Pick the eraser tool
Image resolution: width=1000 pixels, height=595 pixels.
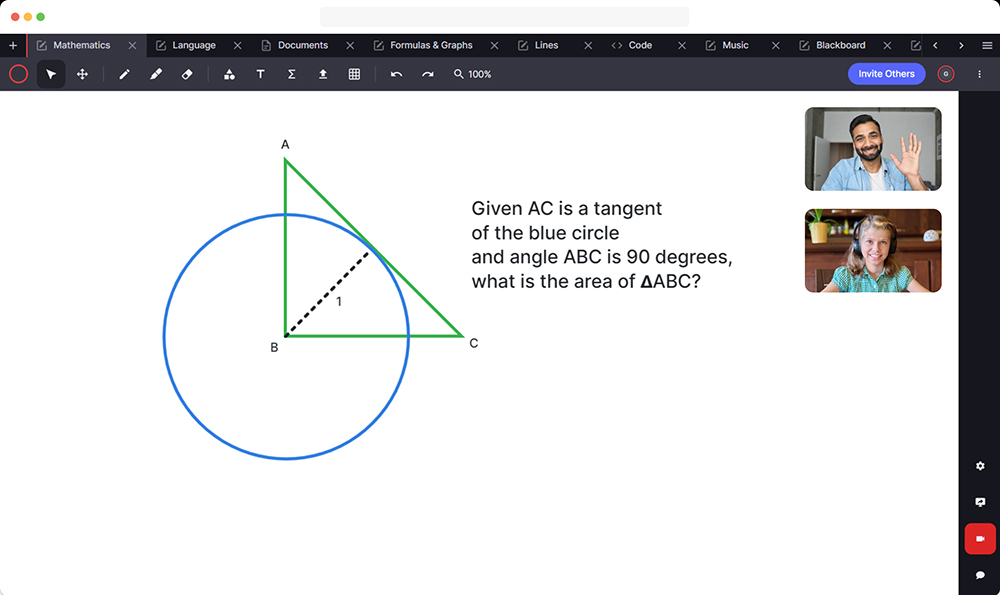(x=187, y=74)
